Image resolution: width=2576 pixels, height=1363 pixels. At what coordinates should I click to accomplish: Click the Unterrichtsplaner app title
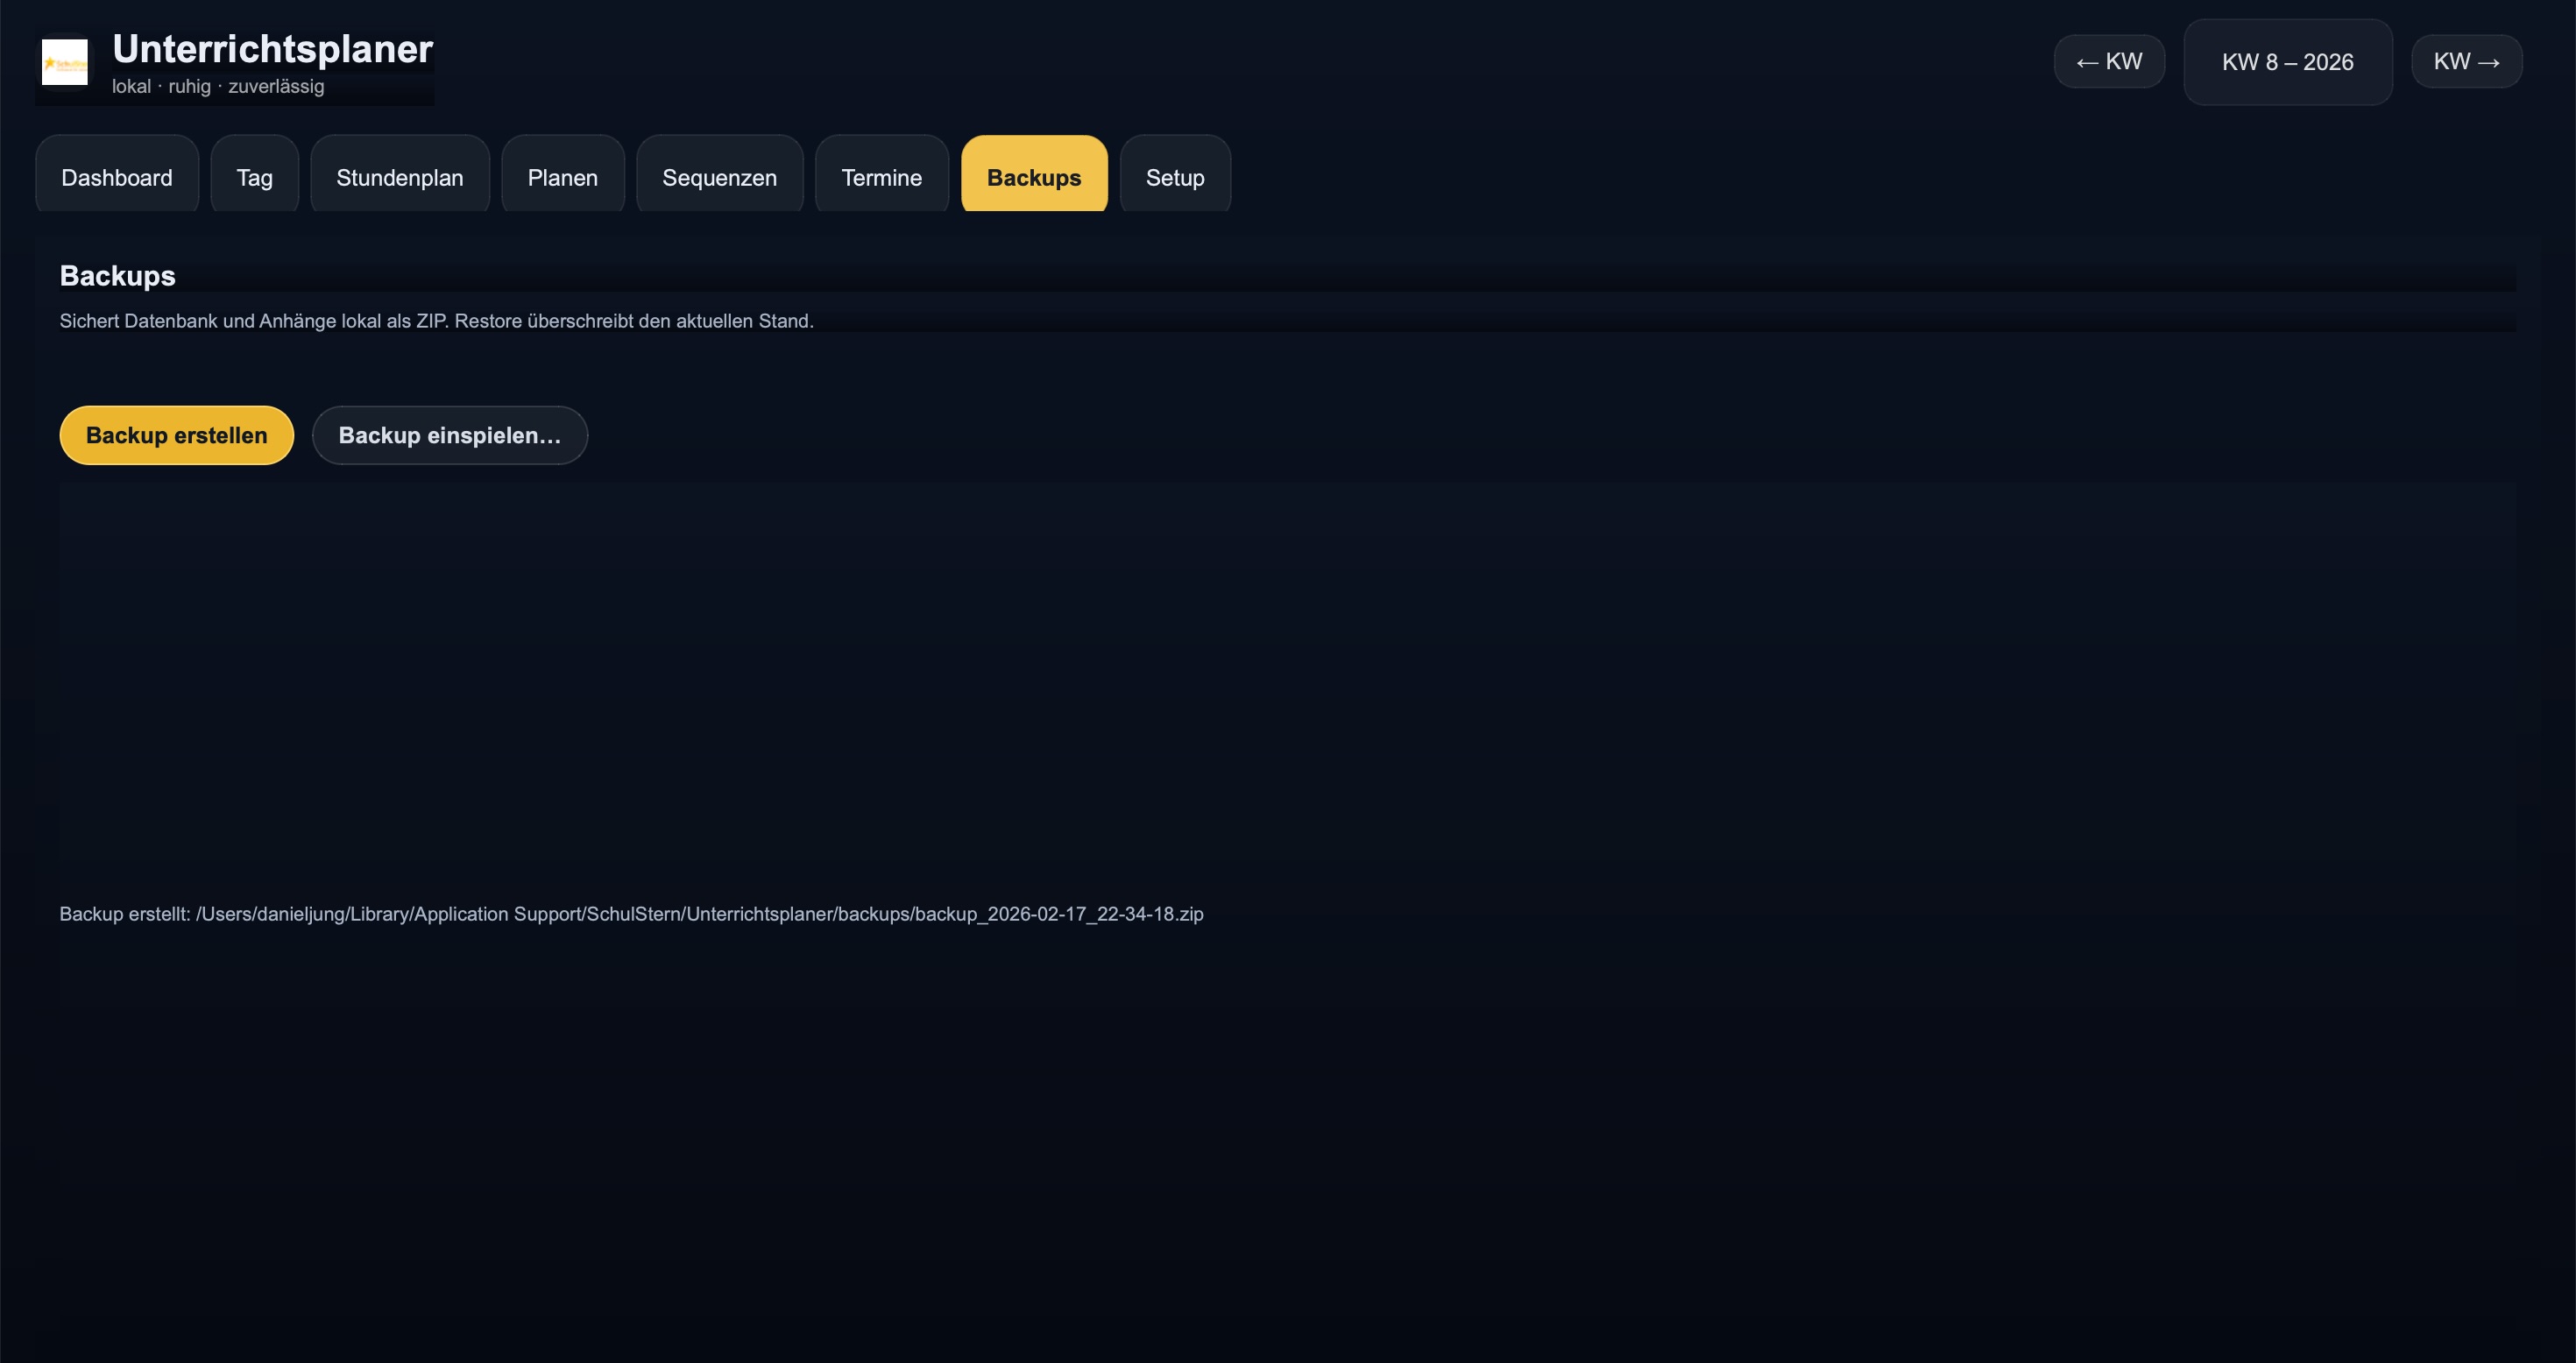pyautogui.click(x=272, y=48)
